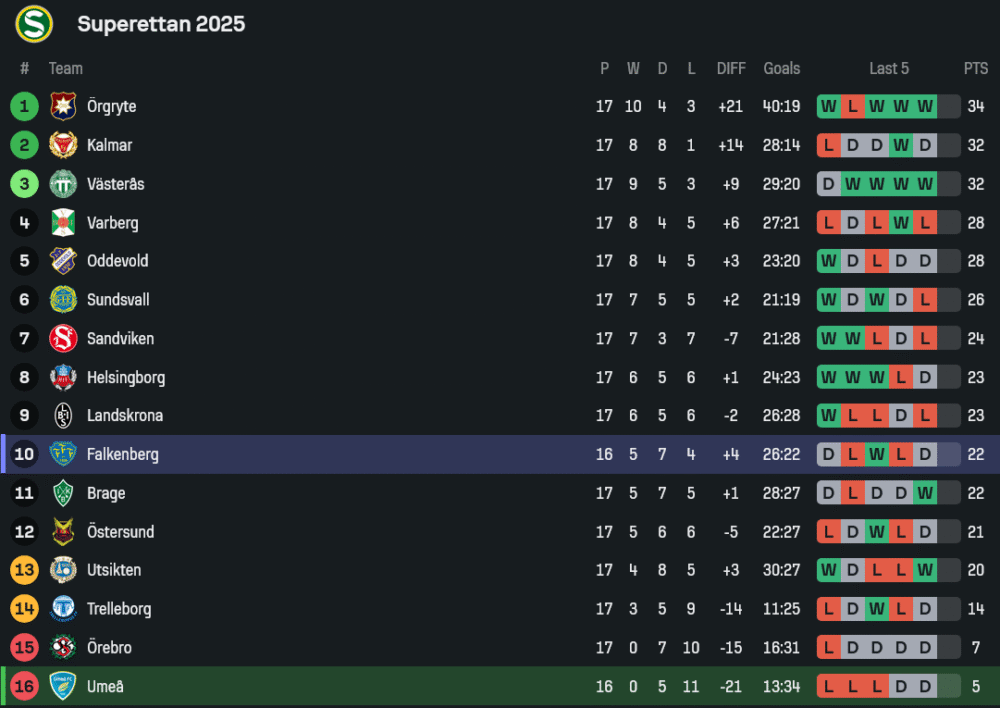
Task: Click the DIFF column header
Action: click(731, 68)
